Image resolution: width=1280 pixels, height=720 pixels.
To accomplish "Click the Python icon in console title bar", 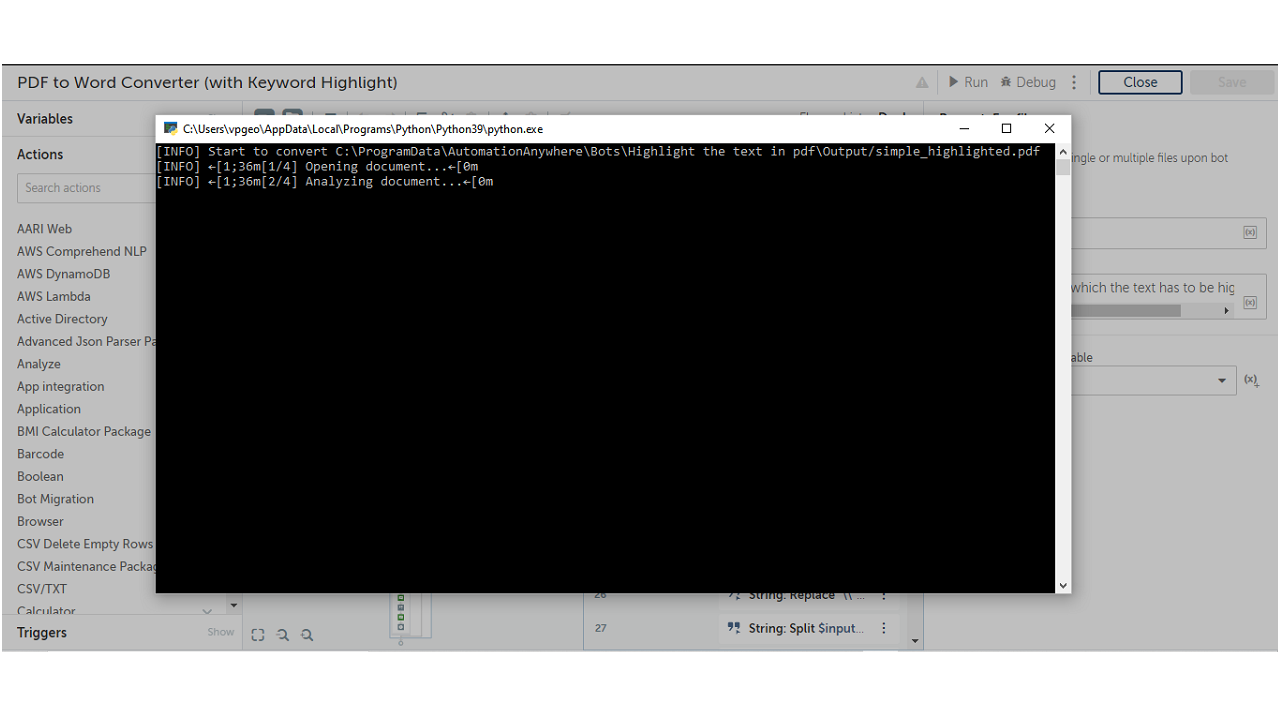I will (x=171, y=128).
